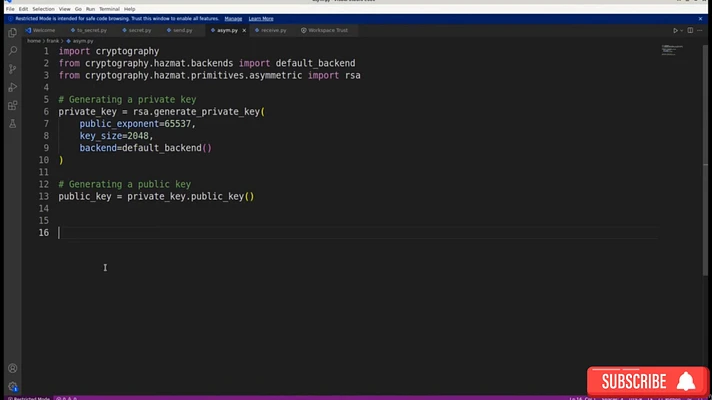Open the Extensions view
The image size is (712, 400).
13,105
